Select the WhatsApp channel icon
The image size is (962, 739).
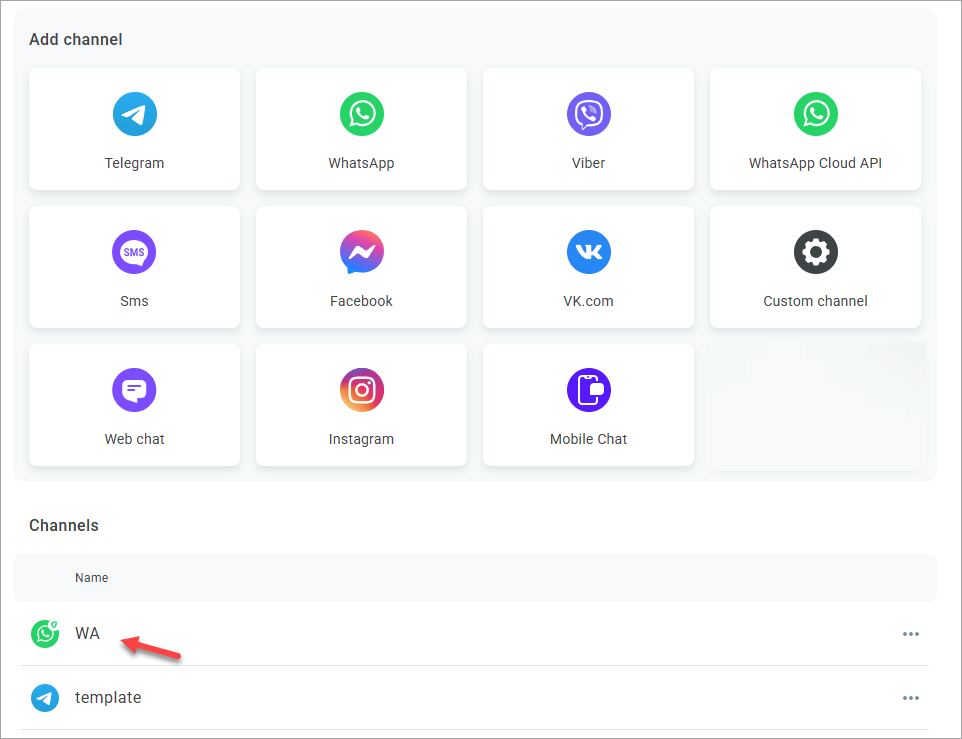click(x=361, y=114)
